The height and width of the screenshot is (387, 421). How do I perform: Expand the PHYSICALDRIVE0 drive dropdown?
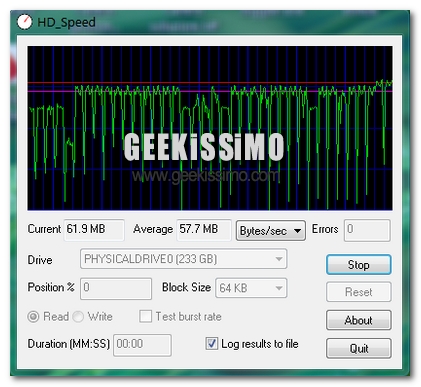tap(183, 259)
